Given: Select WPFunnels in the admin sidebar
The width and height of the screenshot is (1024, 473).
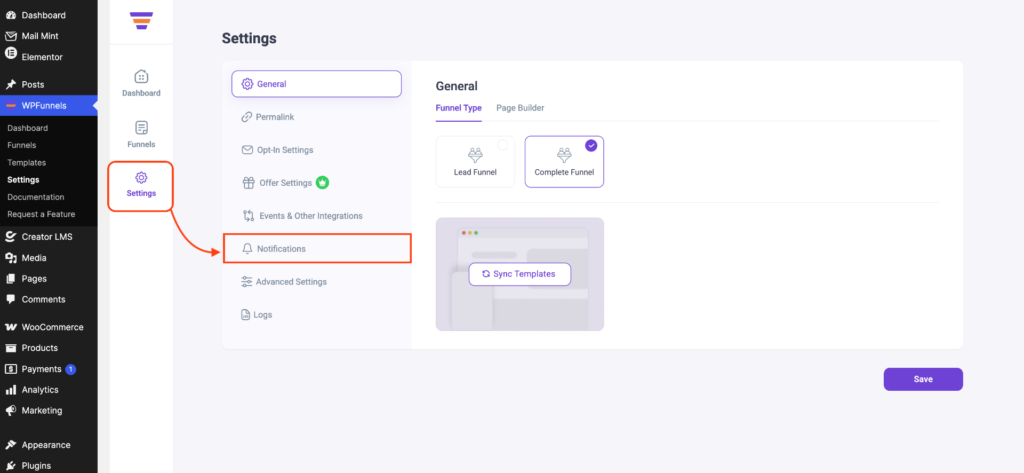Looking at the screenshot, I should (x=48, y=105).
